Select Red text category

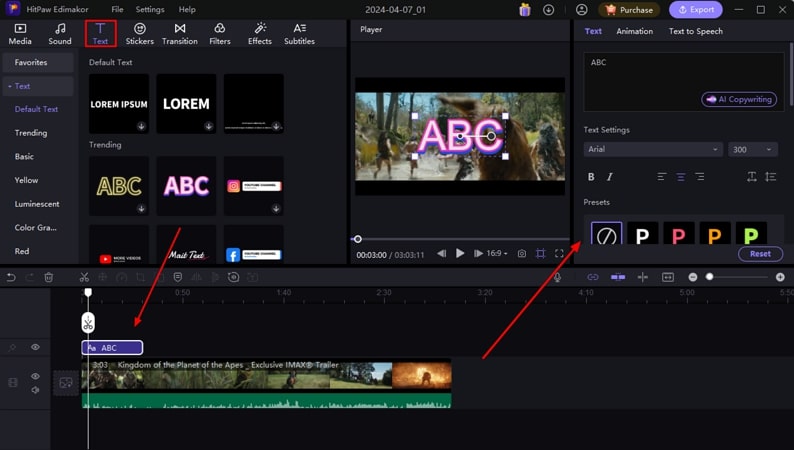tap(22, 251)
